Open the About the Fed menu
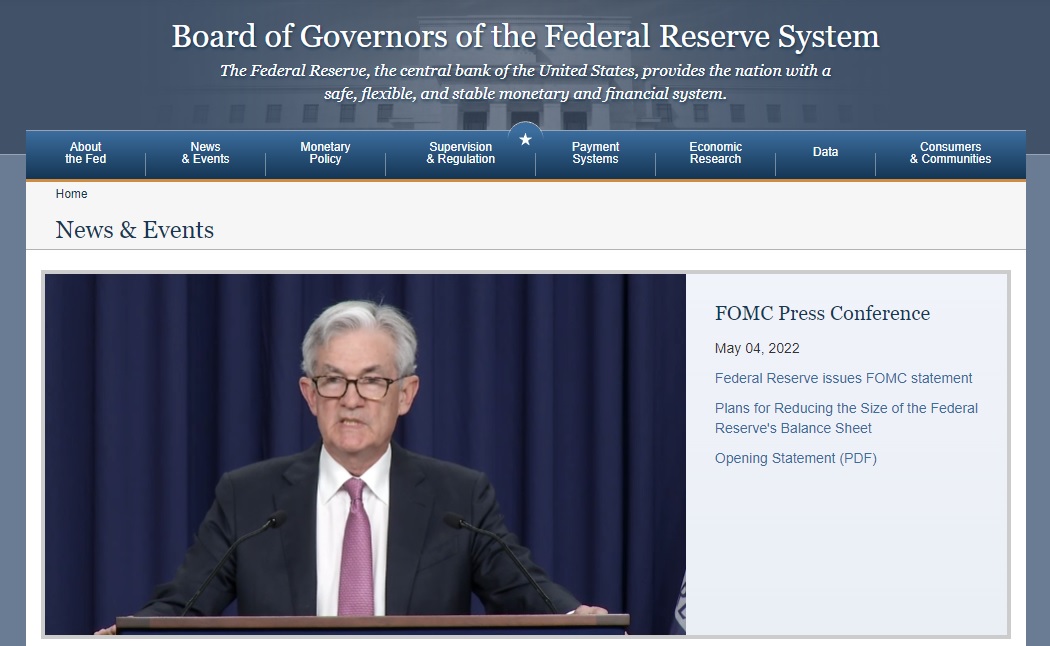Image resolution: width=1050 pixels, height=646 pixels. pos(86,153)
